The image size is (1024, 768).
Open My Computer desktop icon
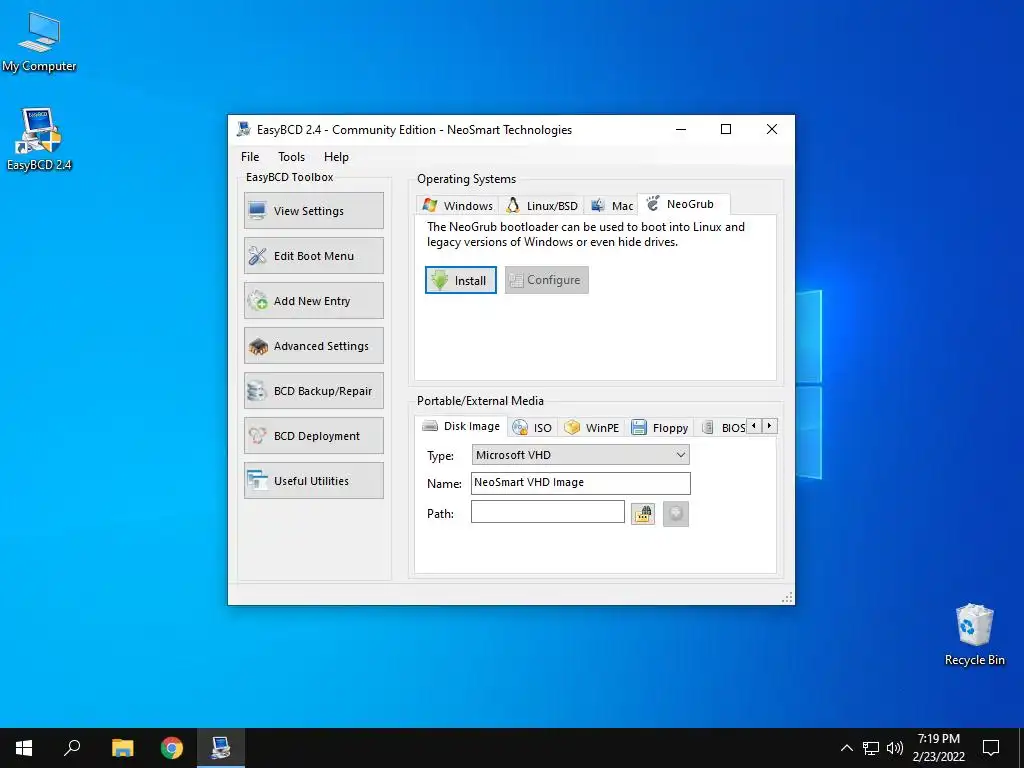click(x=39, y=42)
